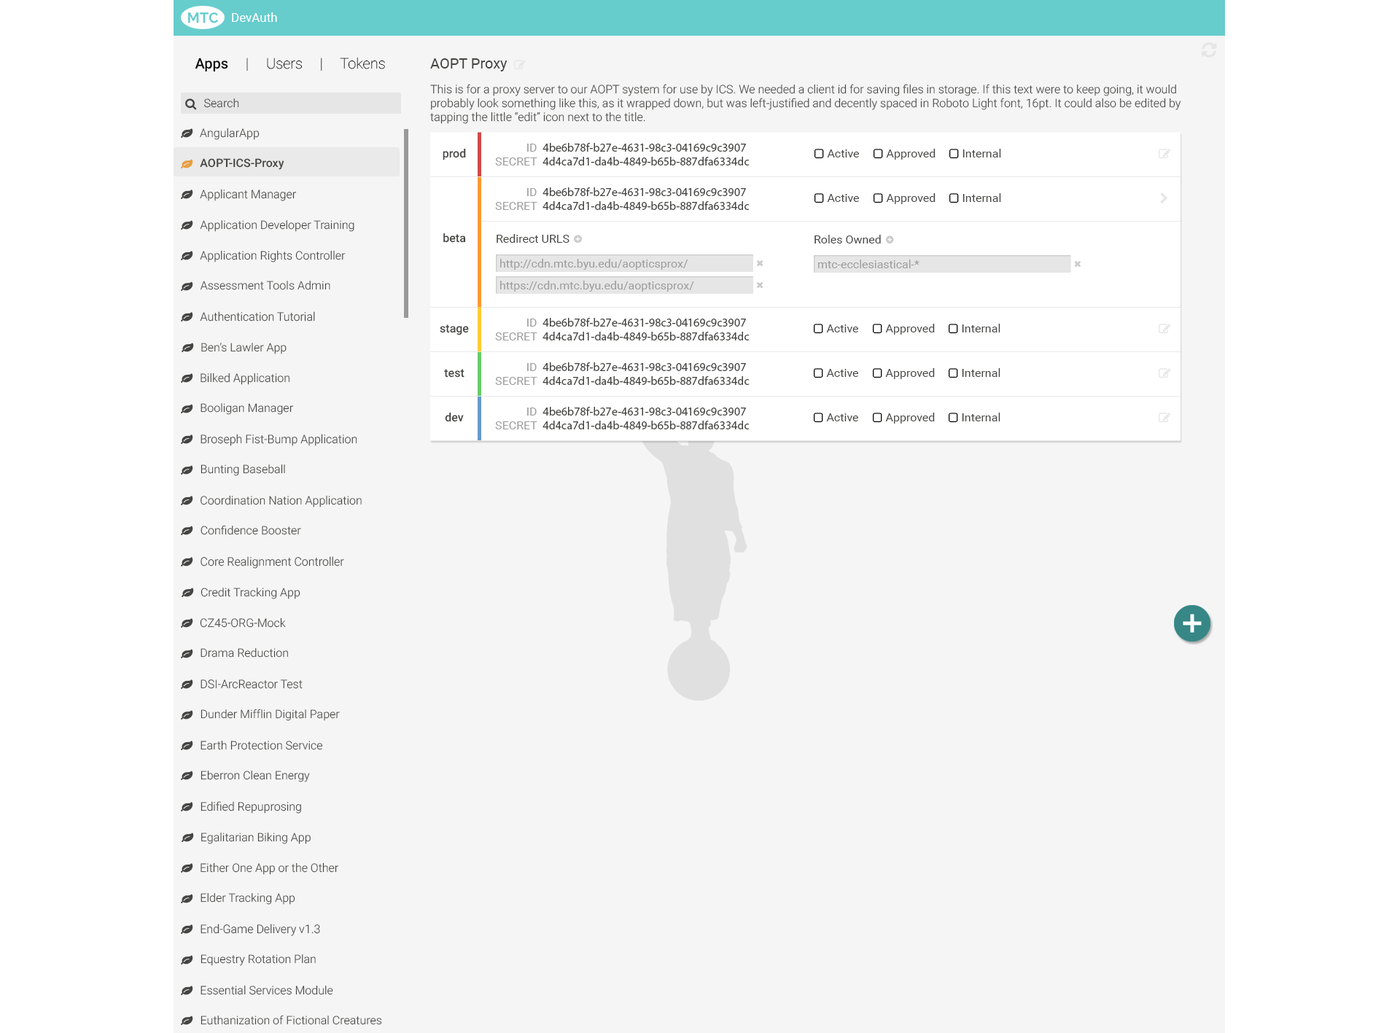The height and width of the screenshot is (1033, 1400).
Task: Add a role via the Roles Owned plus icon
Action: tap(889, 239)
